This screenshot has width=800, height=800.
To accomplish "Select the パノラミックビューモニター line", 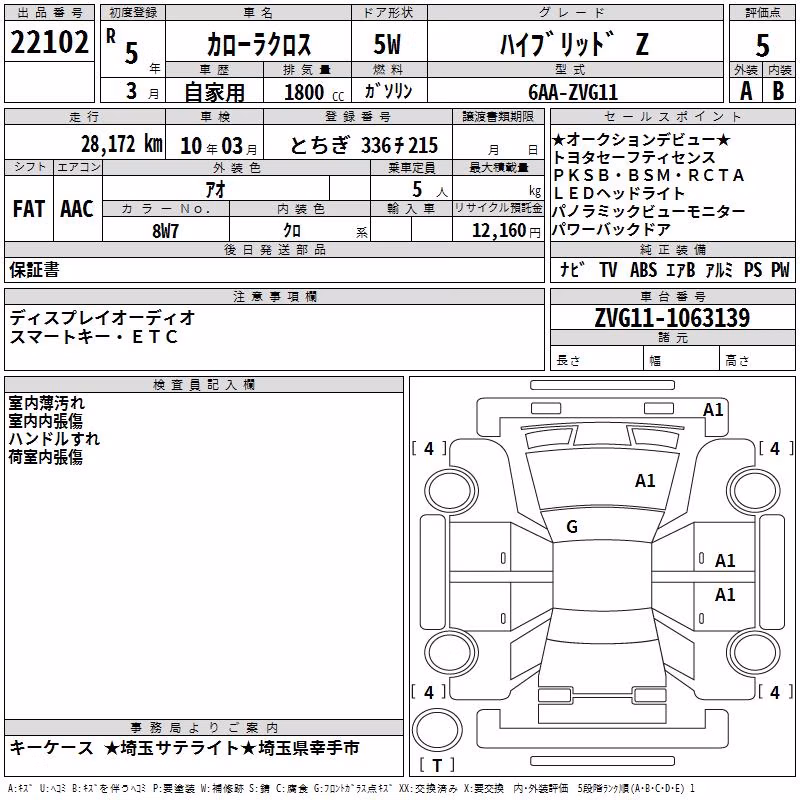I will pos(649,211).
